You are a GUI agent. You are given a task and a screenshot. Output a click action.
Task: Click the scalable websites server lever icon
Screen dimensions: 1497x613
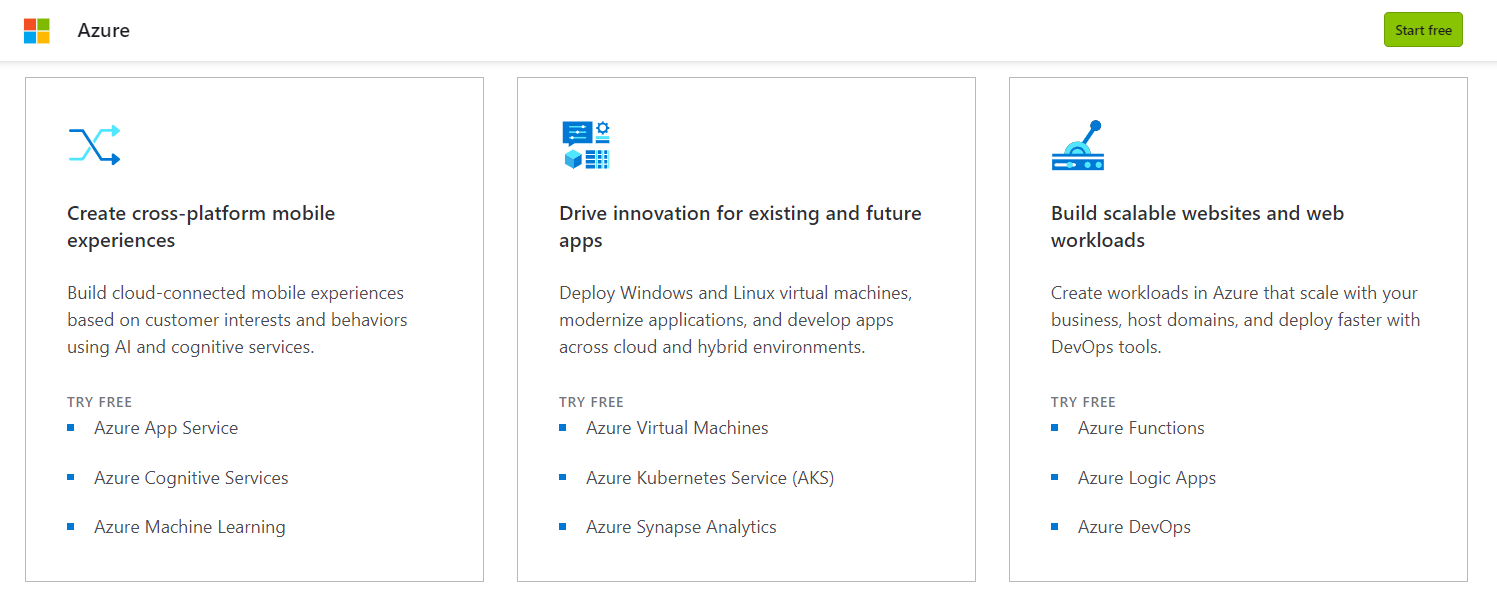pyautogui.click(x=1077, y=146)
